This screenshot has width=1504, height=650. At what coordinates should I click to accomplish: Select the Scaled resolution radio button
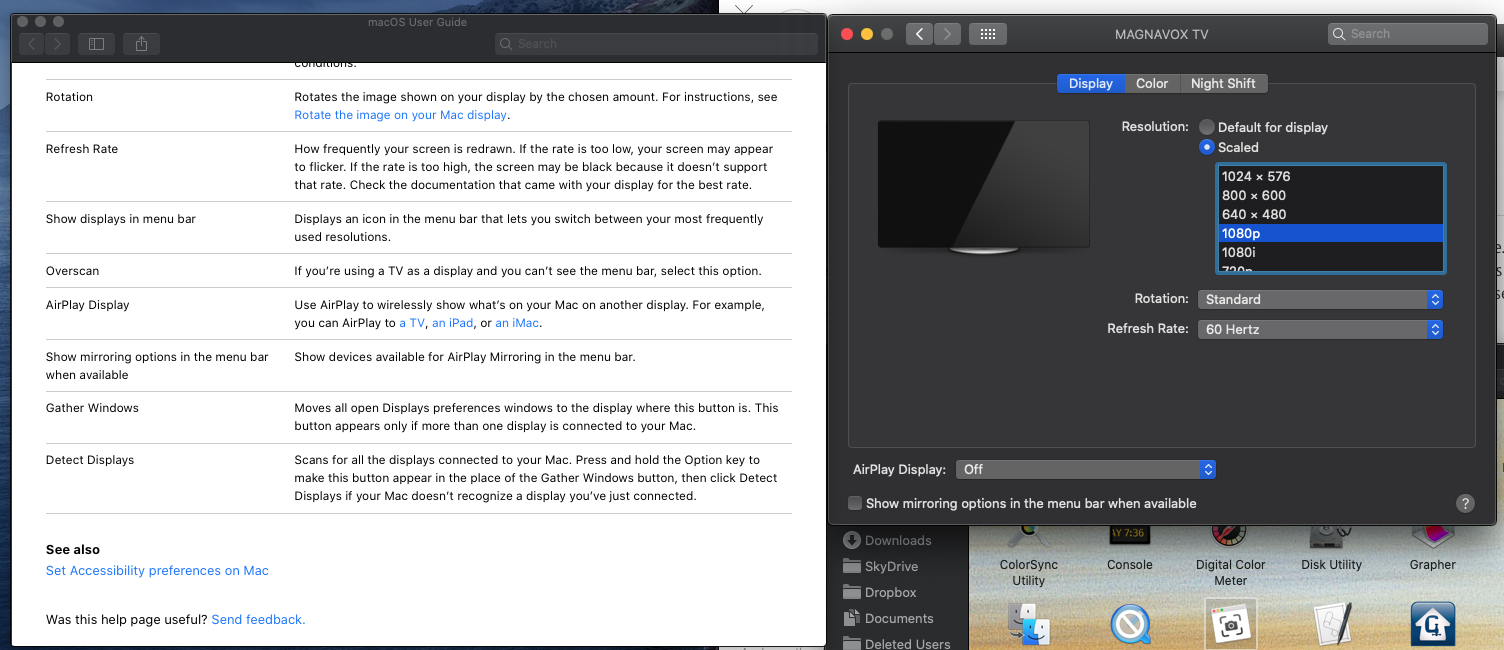pos(1207,147)
